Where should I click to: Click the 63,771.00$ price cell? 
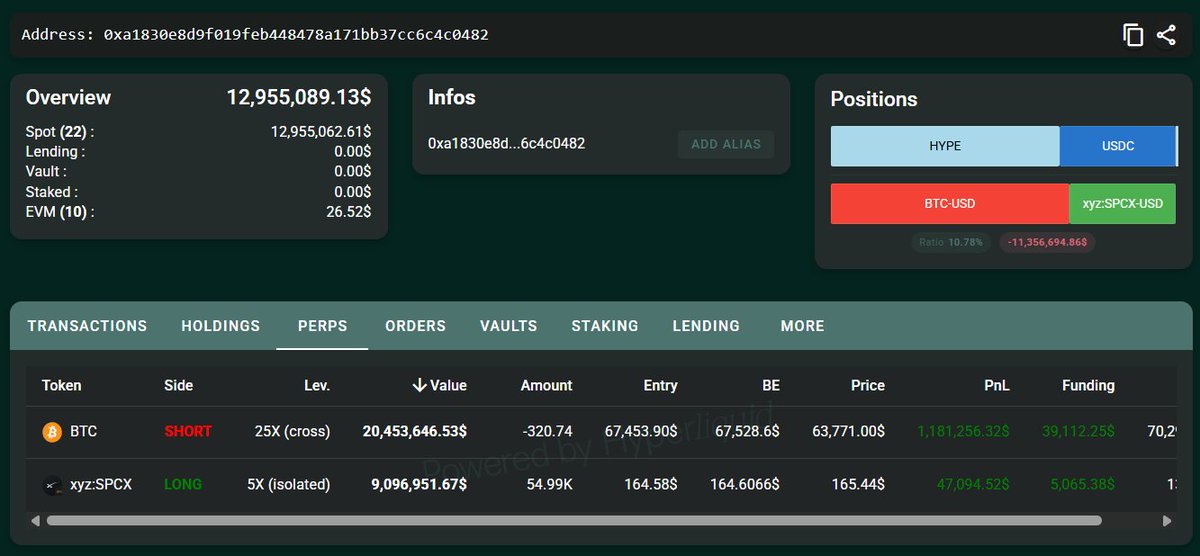[847, 432]
